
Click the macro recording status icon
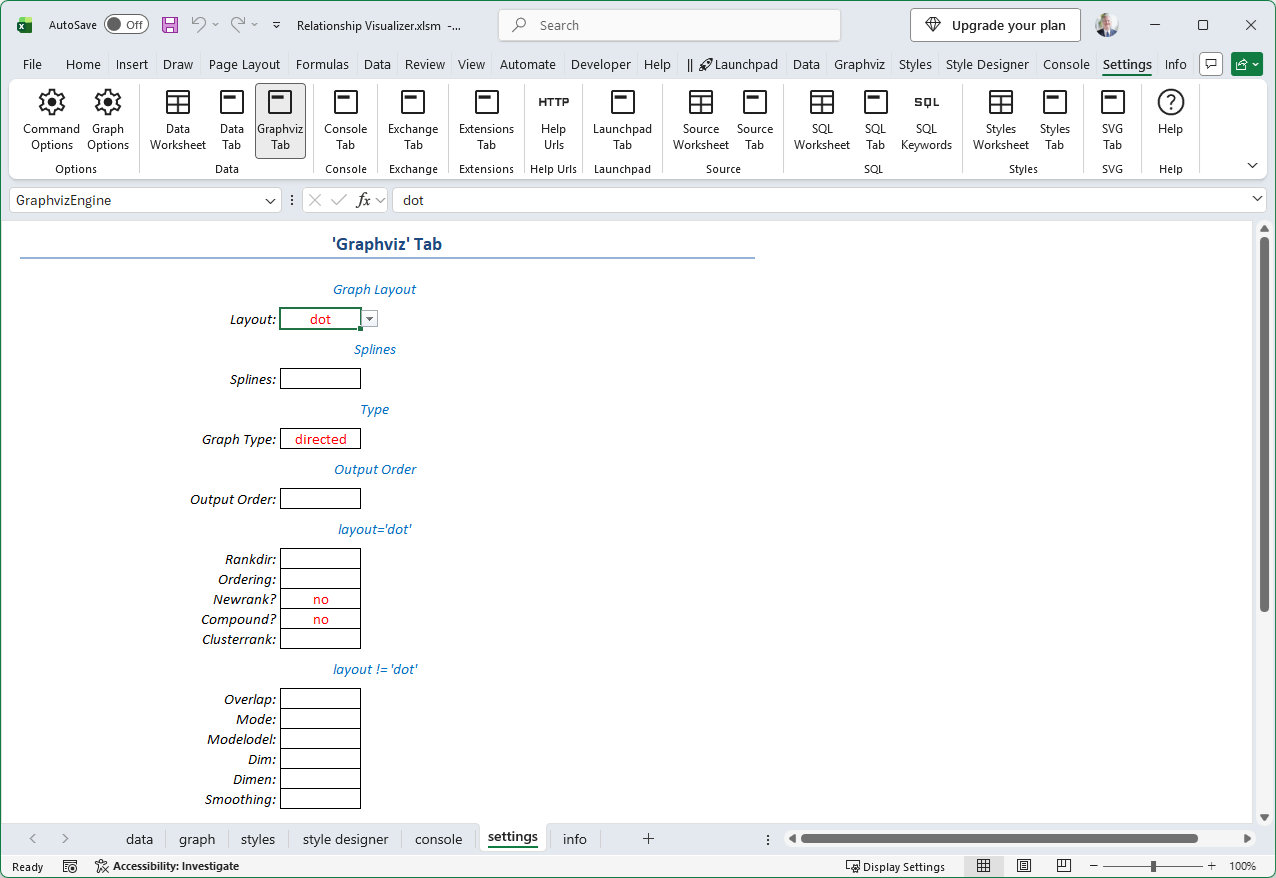tap(70, 866)
